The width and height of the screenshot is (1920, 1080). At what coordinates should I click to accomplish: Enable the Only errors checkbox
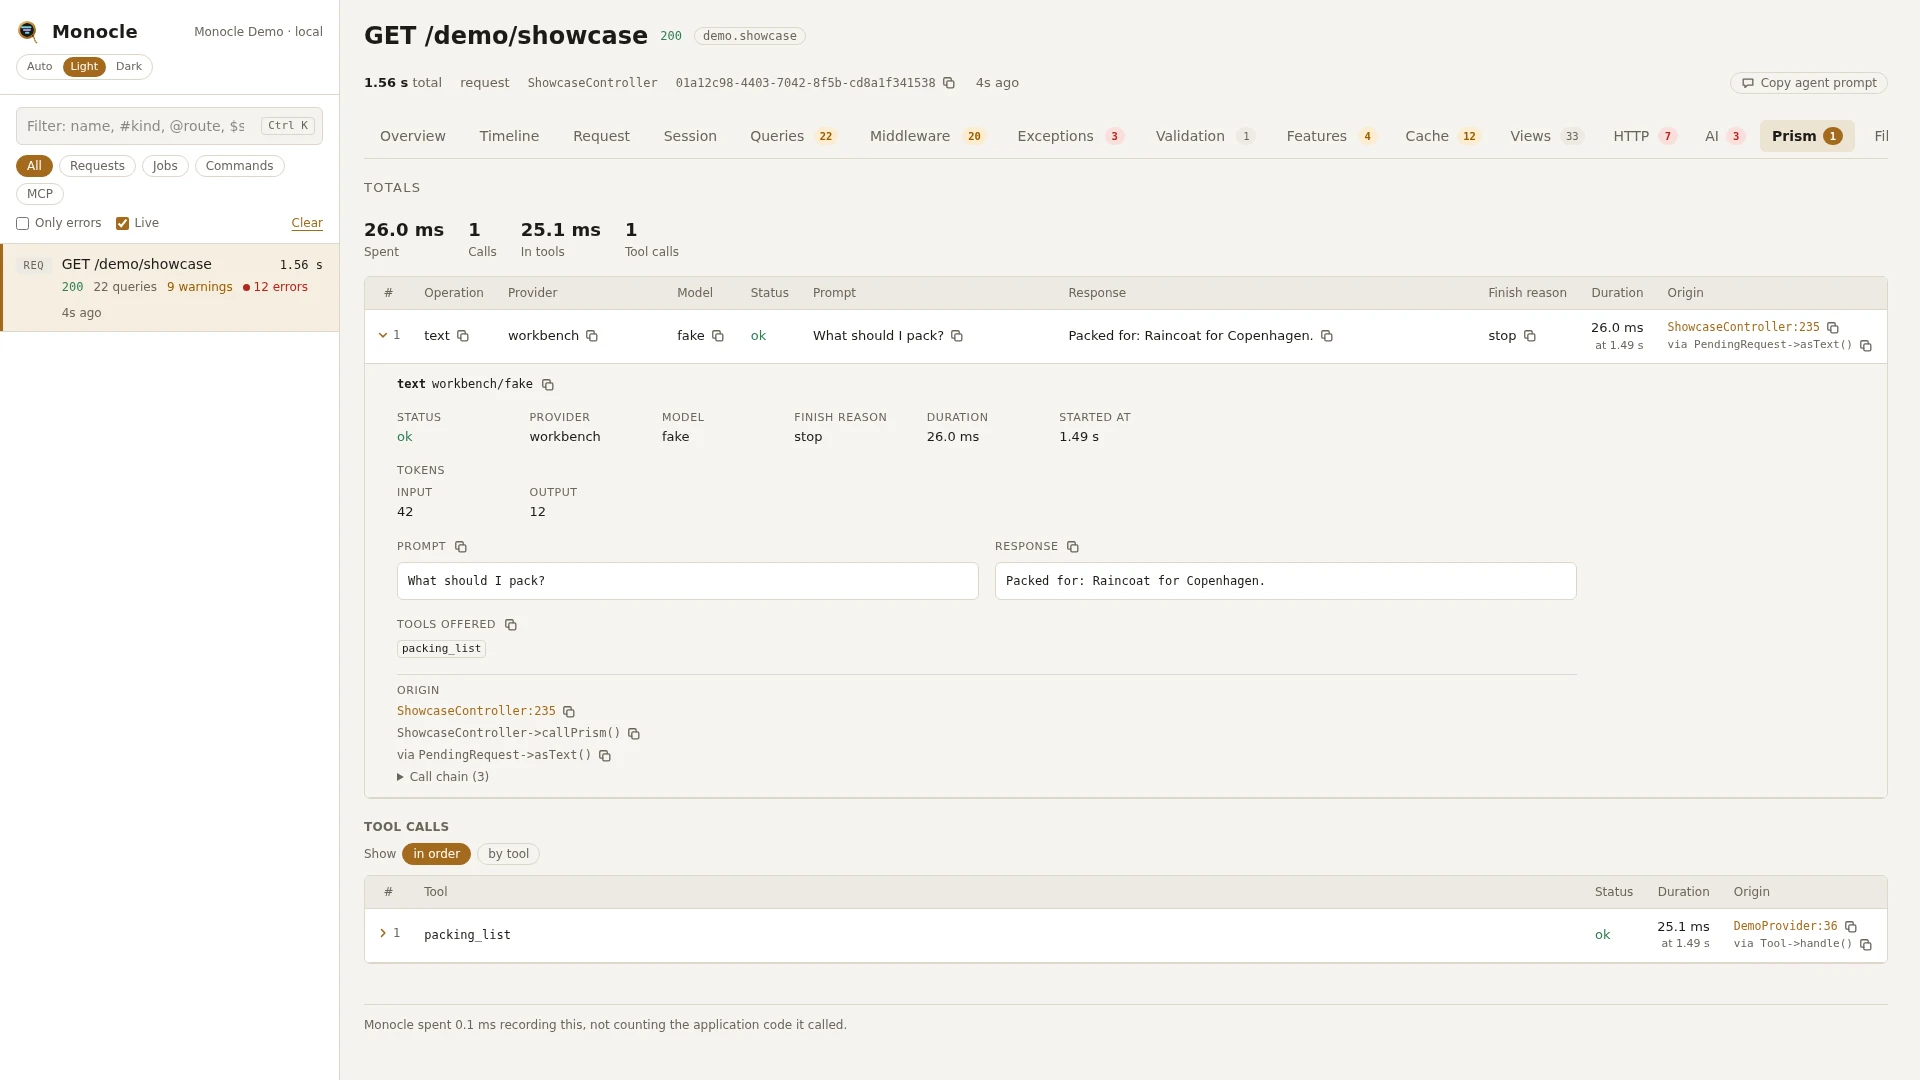(22, 224)
